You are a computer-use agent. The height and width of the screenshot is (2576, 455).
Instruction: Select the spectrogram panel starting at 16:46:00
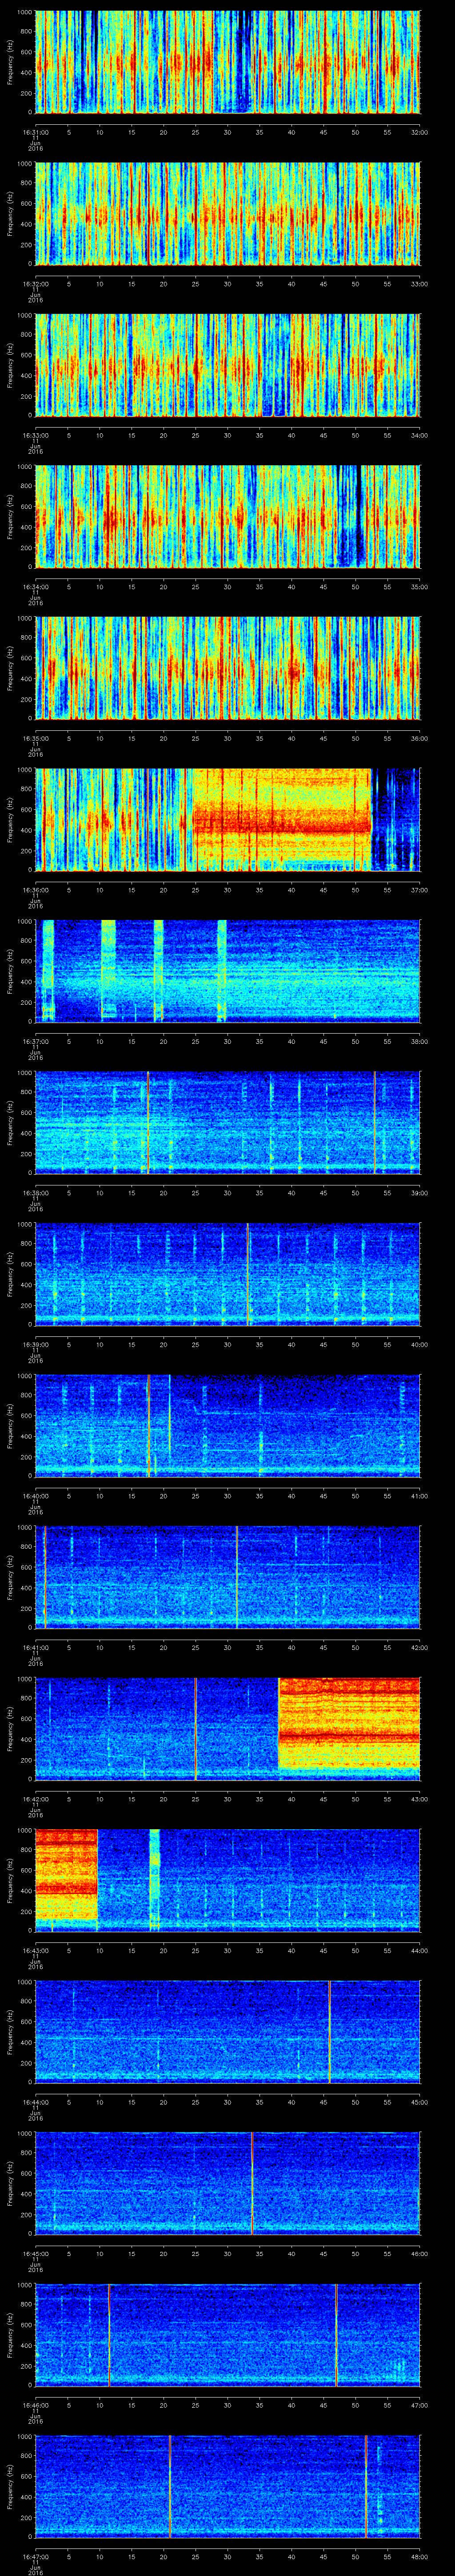pyautogui.click(x=228, y=2335)
